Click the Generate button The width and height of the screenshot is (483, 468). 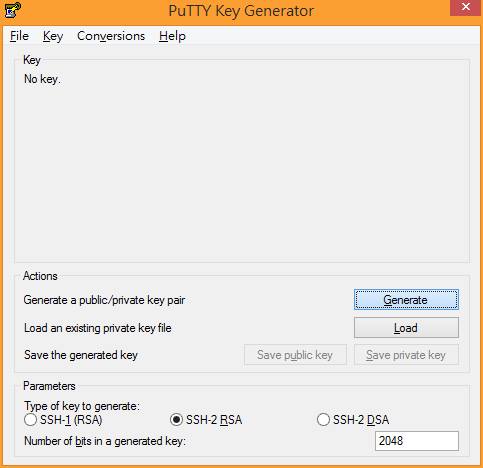(406, 300)
